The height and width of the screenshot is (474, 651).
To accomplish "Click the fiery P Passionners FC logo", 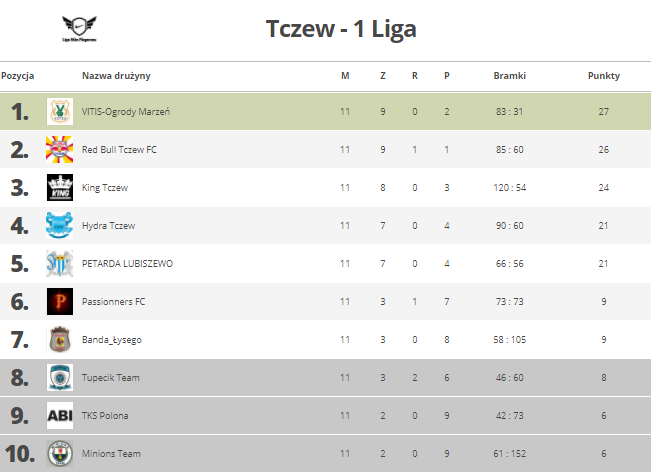I will pyautogui.click(x=60, y=301).
